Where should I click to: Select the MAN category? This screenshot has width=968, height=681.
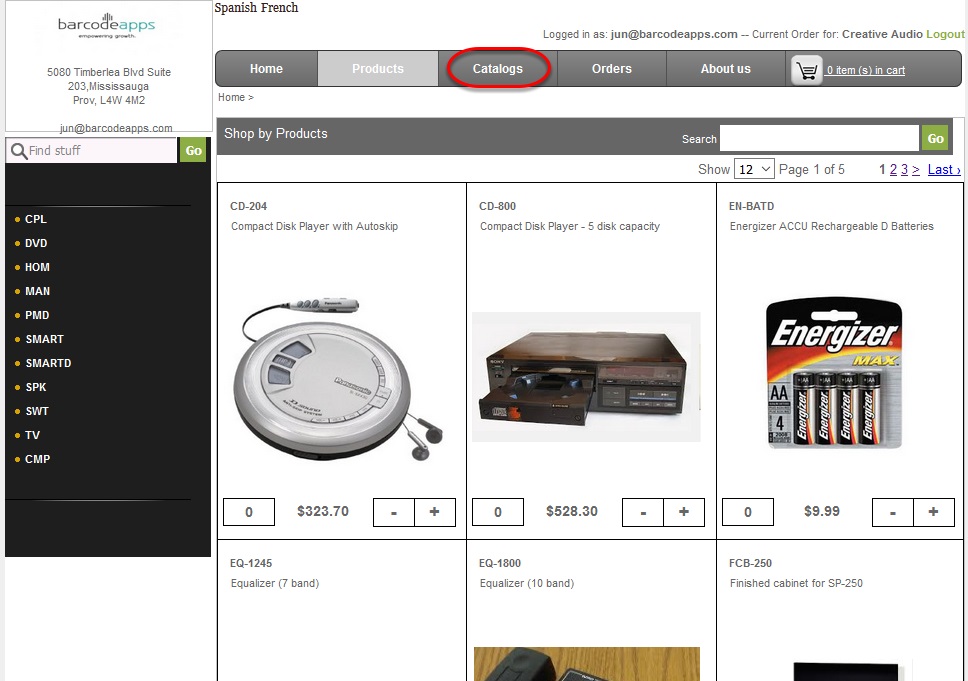tap(38, 291)
